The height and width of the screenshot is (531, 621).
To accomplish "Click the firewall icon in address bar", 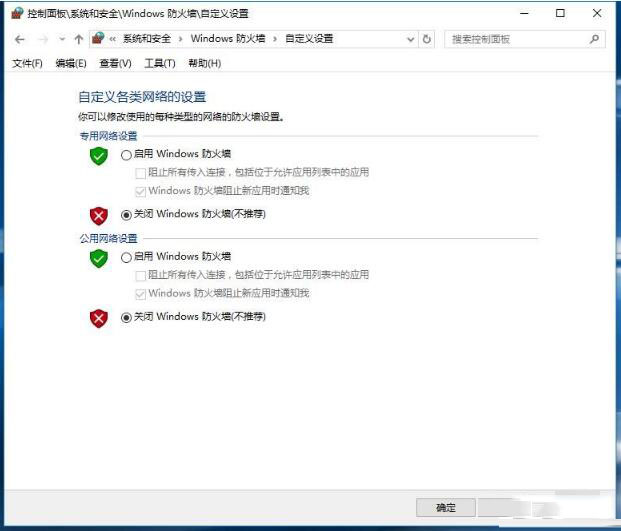I will click(x=98, y=38).
